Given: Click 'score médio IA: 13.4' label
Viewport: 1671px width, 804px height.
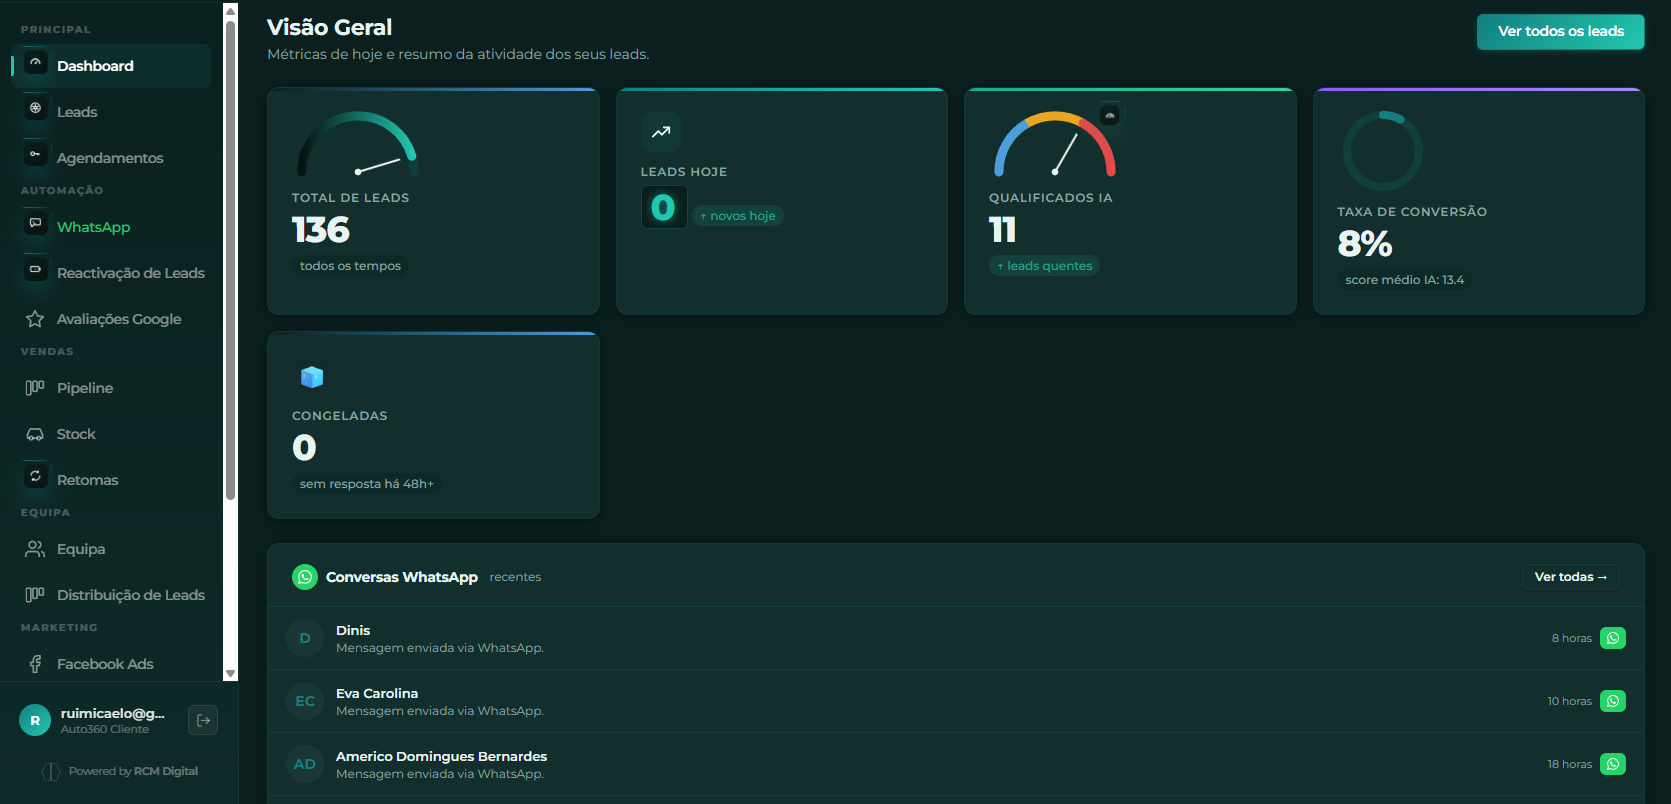Looking at the screenshot, I should [x=1404, y=280].
